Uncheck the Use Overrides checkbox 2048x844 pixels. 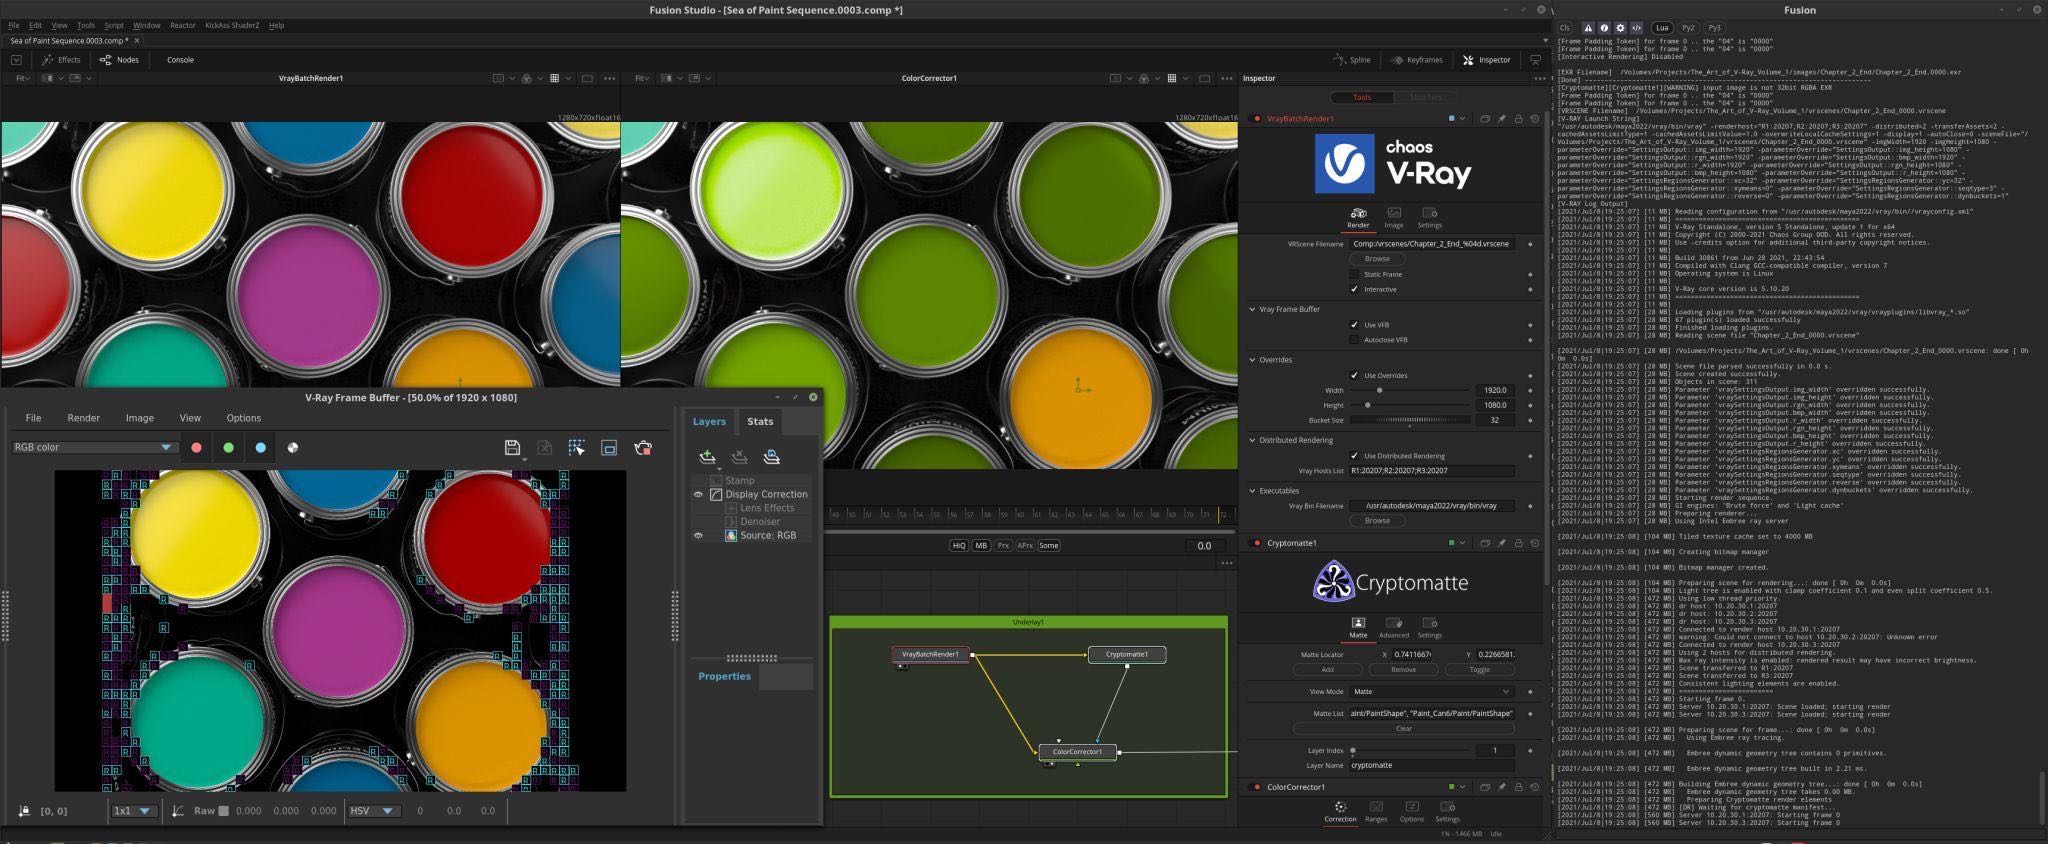pyautogui.click(x=1354, y=375)
